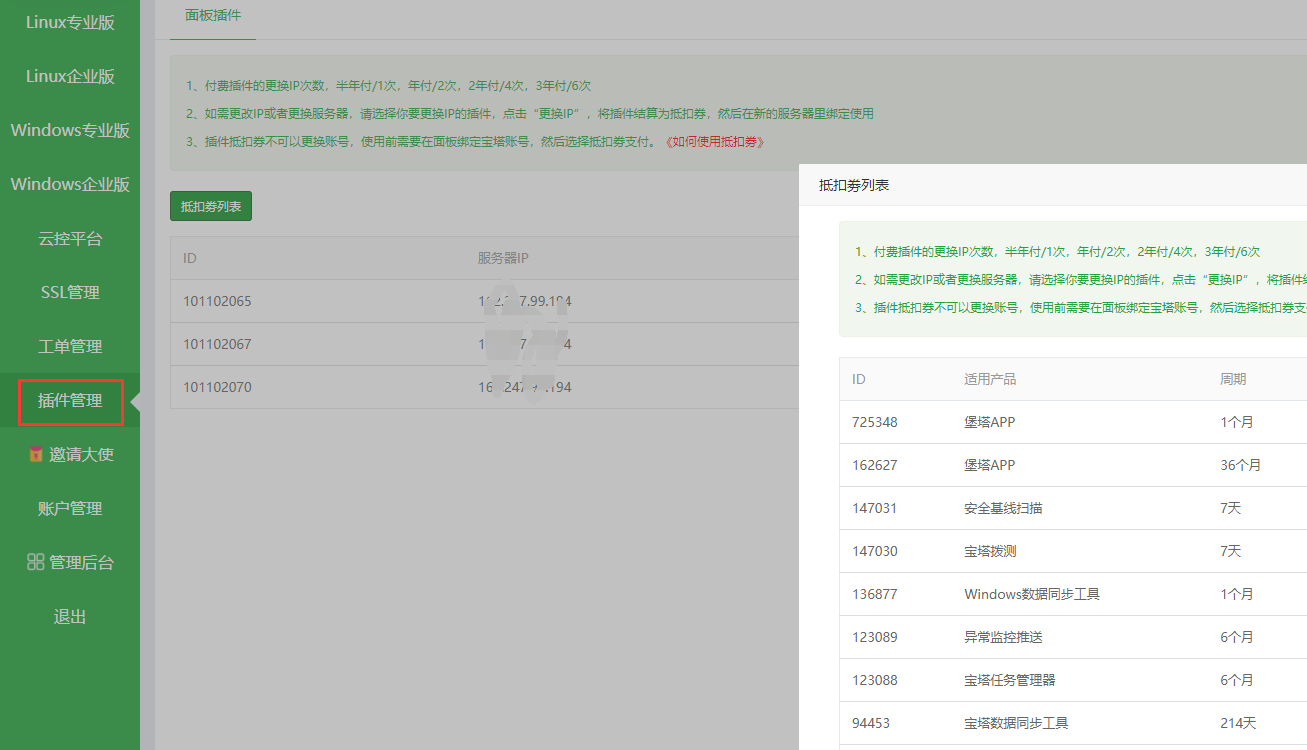
Task: Open SSL管理 page
Action: coord(70,292)
